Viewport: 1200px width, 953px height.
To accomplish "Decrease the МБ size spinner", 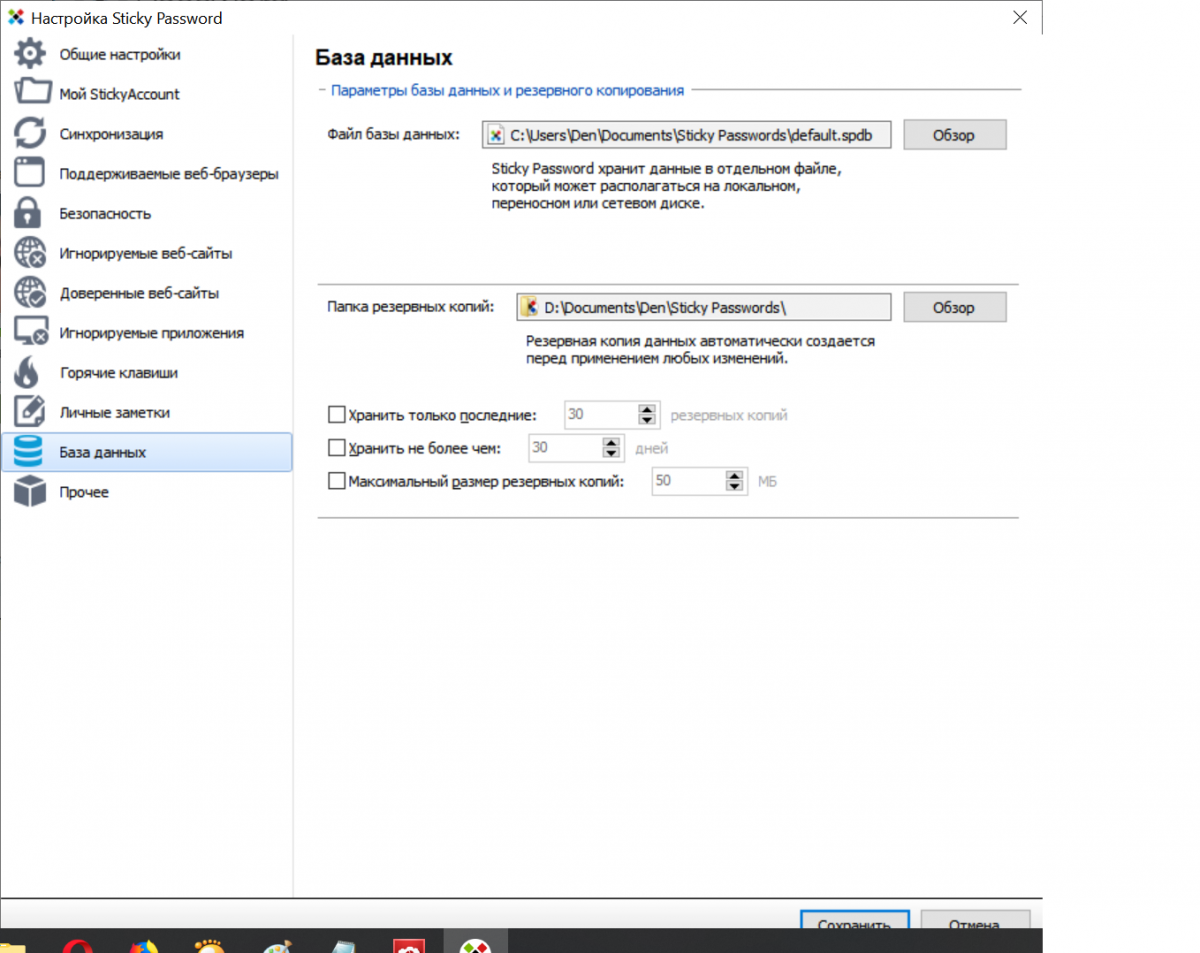I will click(x=736, y=487).
